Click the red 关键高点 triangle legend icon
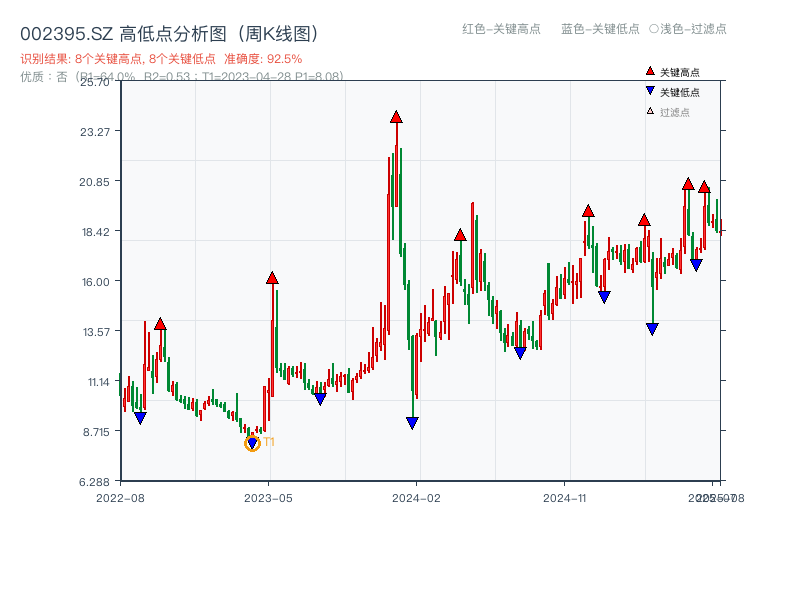The width and height of the screenshot is (800, 600). (x=650, y=71)
